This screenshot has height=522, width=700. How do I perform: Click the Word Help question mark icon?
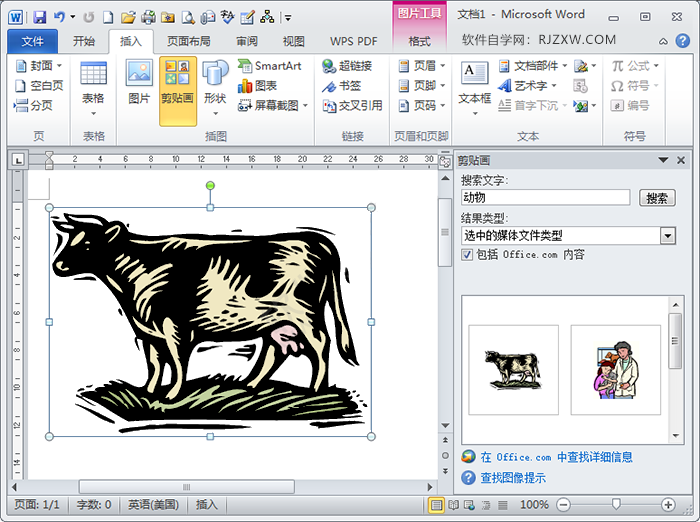point(683,41)
